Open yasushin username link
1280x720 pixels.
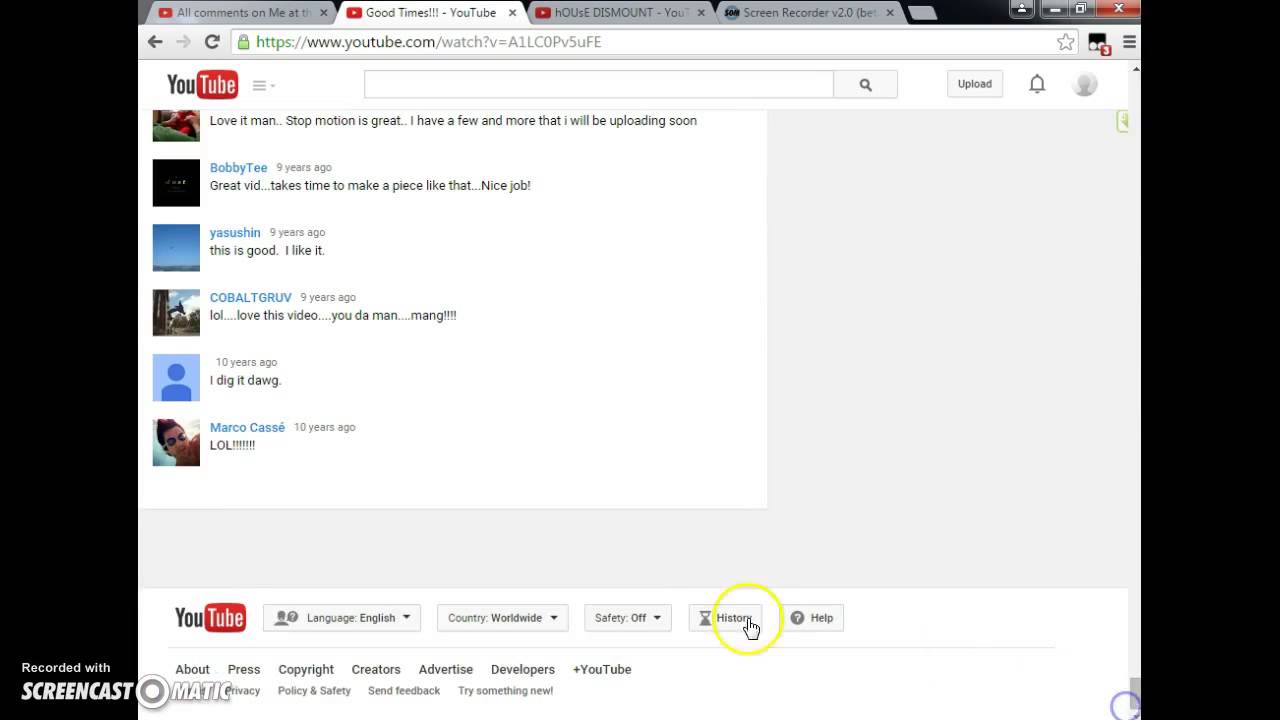coord(235,233)
